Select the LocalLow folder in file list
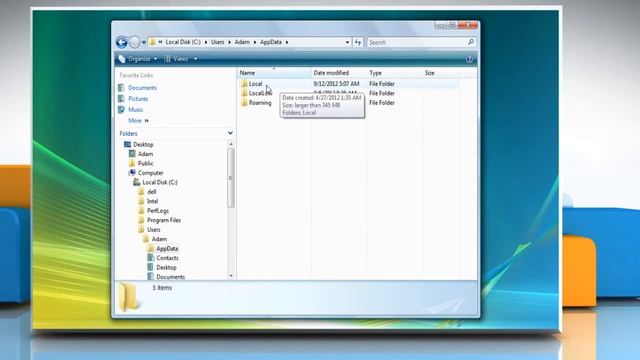The width and height of the screenshot is (640, 360). click(x=260, y=93)
